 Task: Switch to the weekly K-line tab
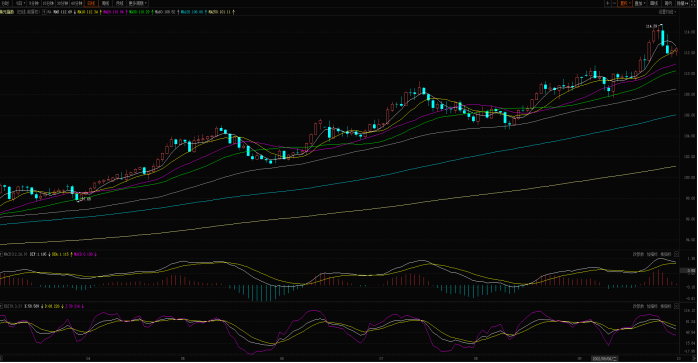106,3
